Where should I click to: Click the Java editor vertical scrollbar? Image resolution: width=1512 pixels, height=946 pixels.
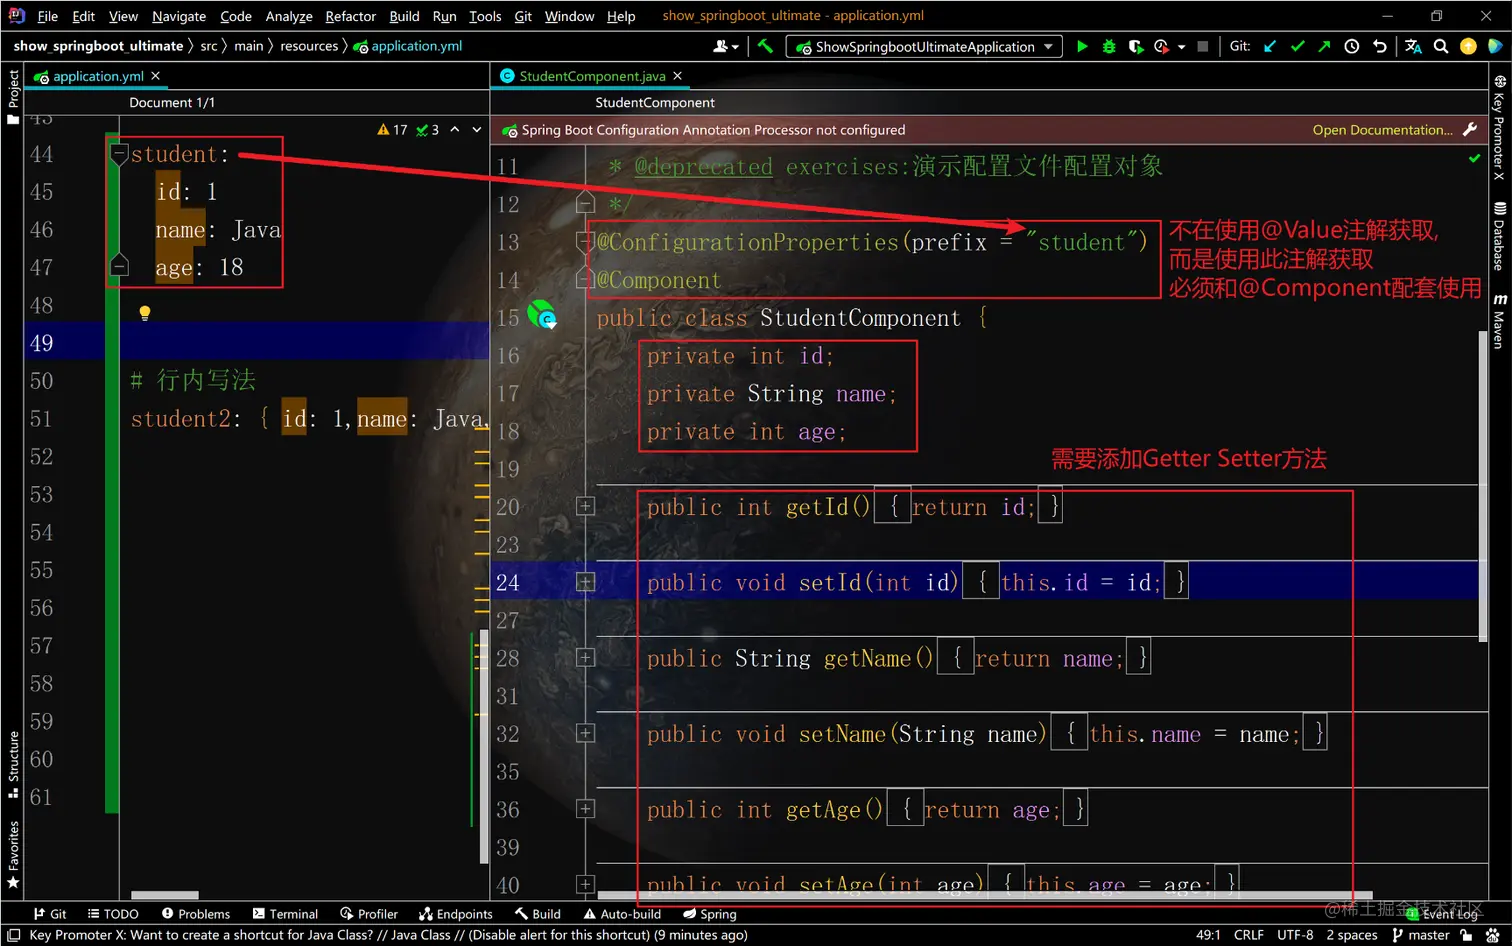pos(1483,485)
